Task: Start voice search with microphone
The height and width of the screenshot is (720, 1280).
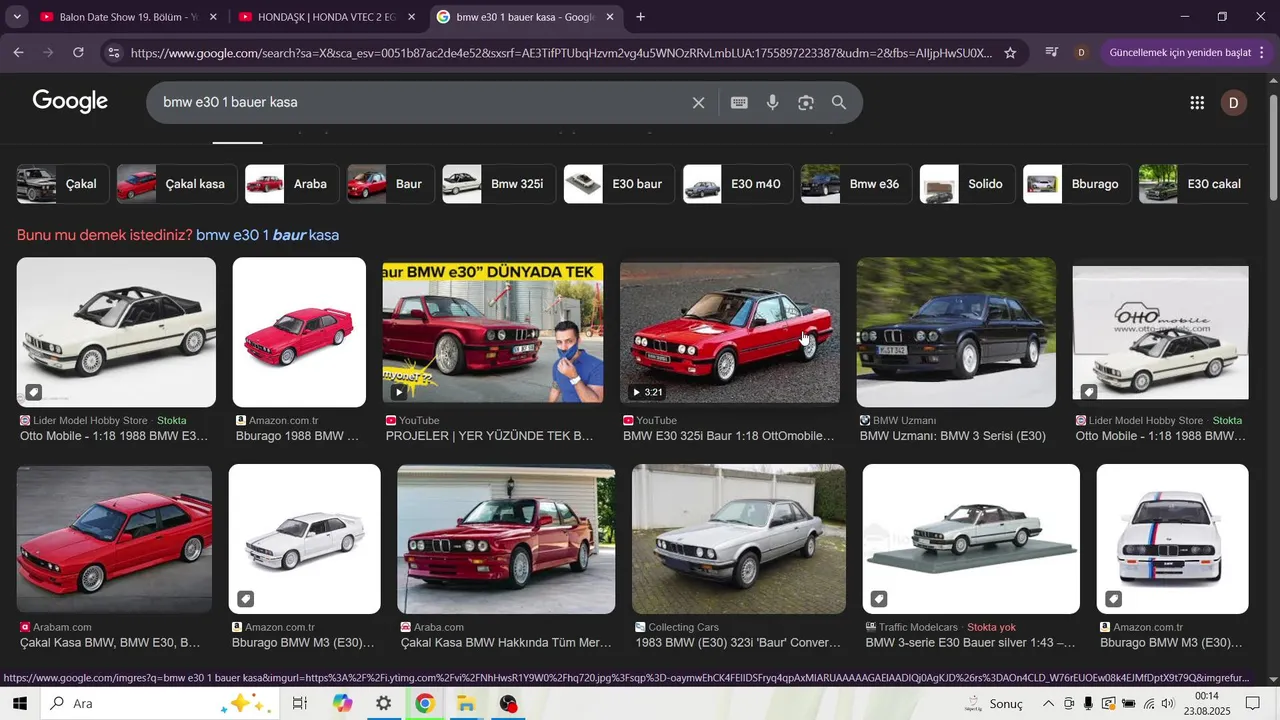Action: coord(772,102)
